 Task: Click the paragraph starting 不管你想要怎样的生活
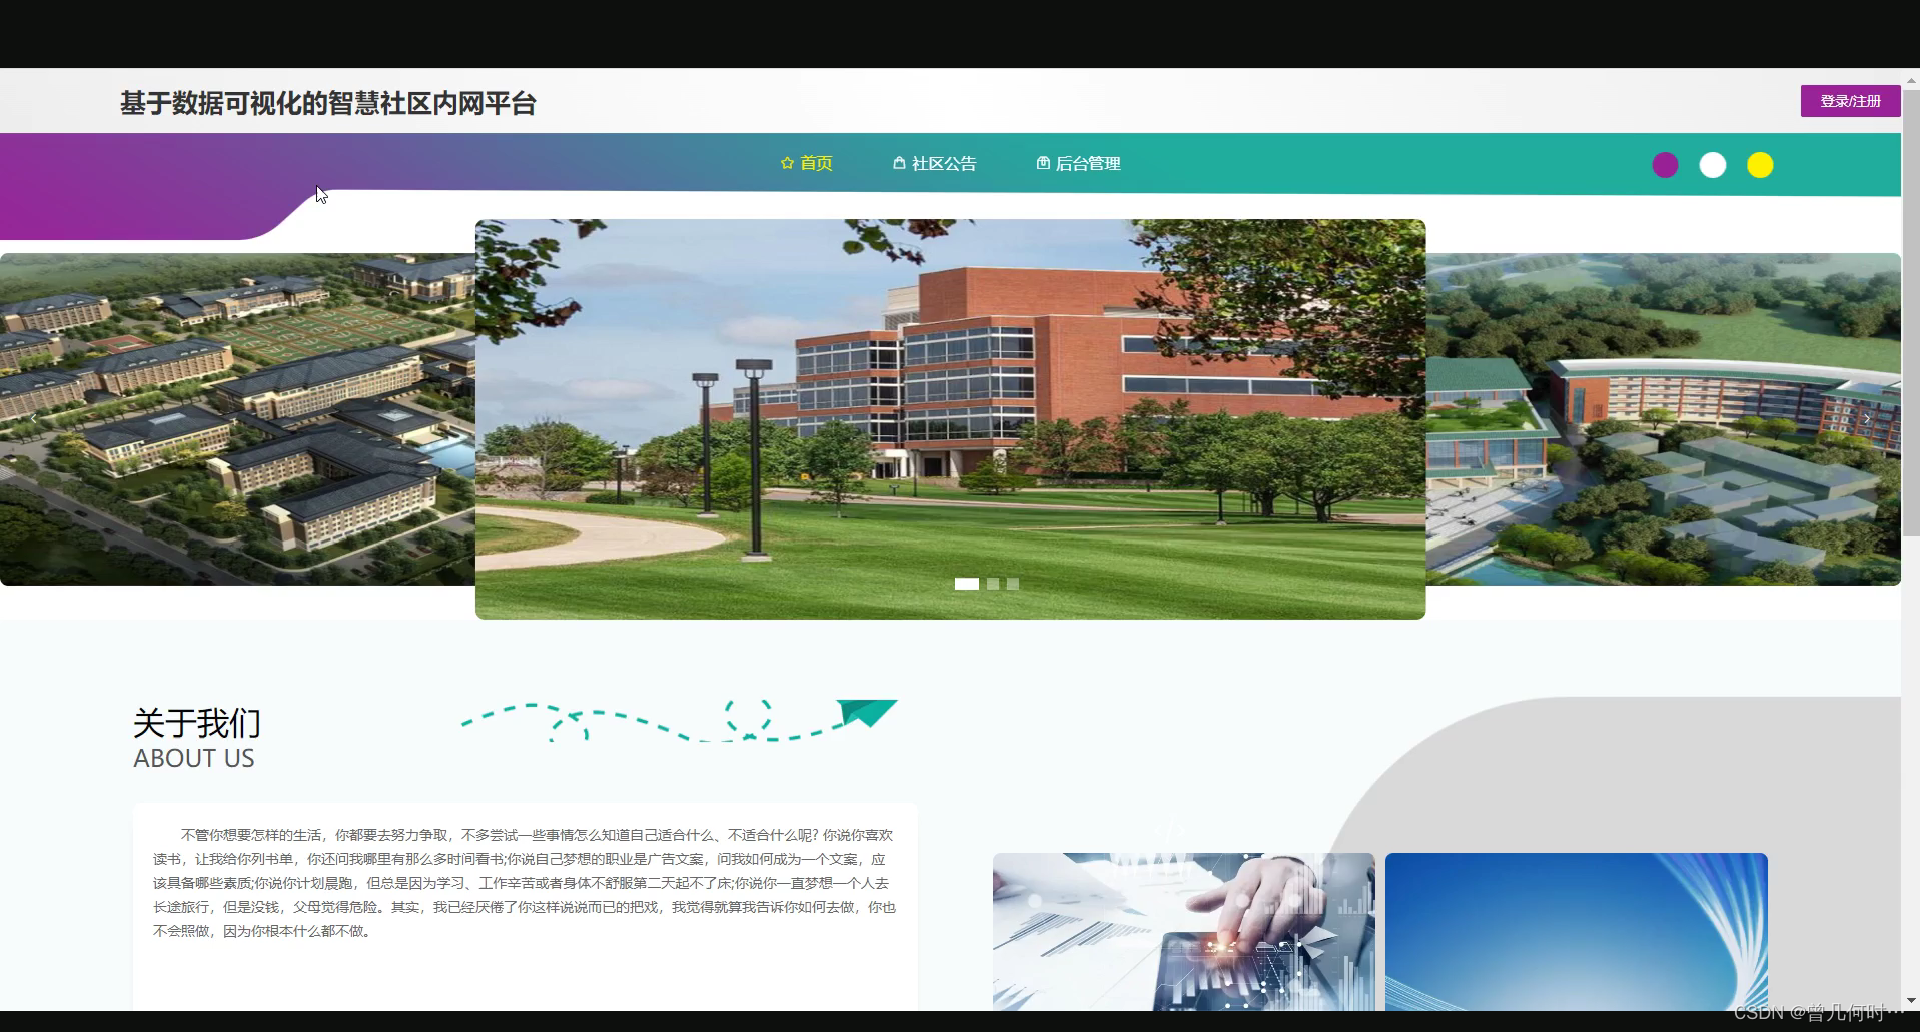525,883
